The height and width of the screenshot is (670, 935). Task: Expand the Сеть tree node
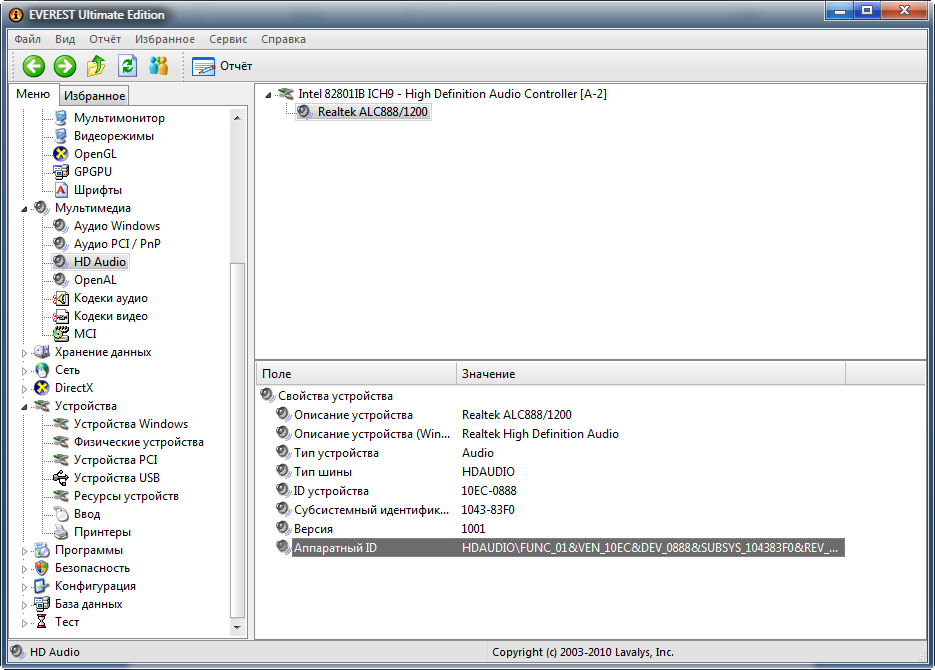[x=24, y=371]
